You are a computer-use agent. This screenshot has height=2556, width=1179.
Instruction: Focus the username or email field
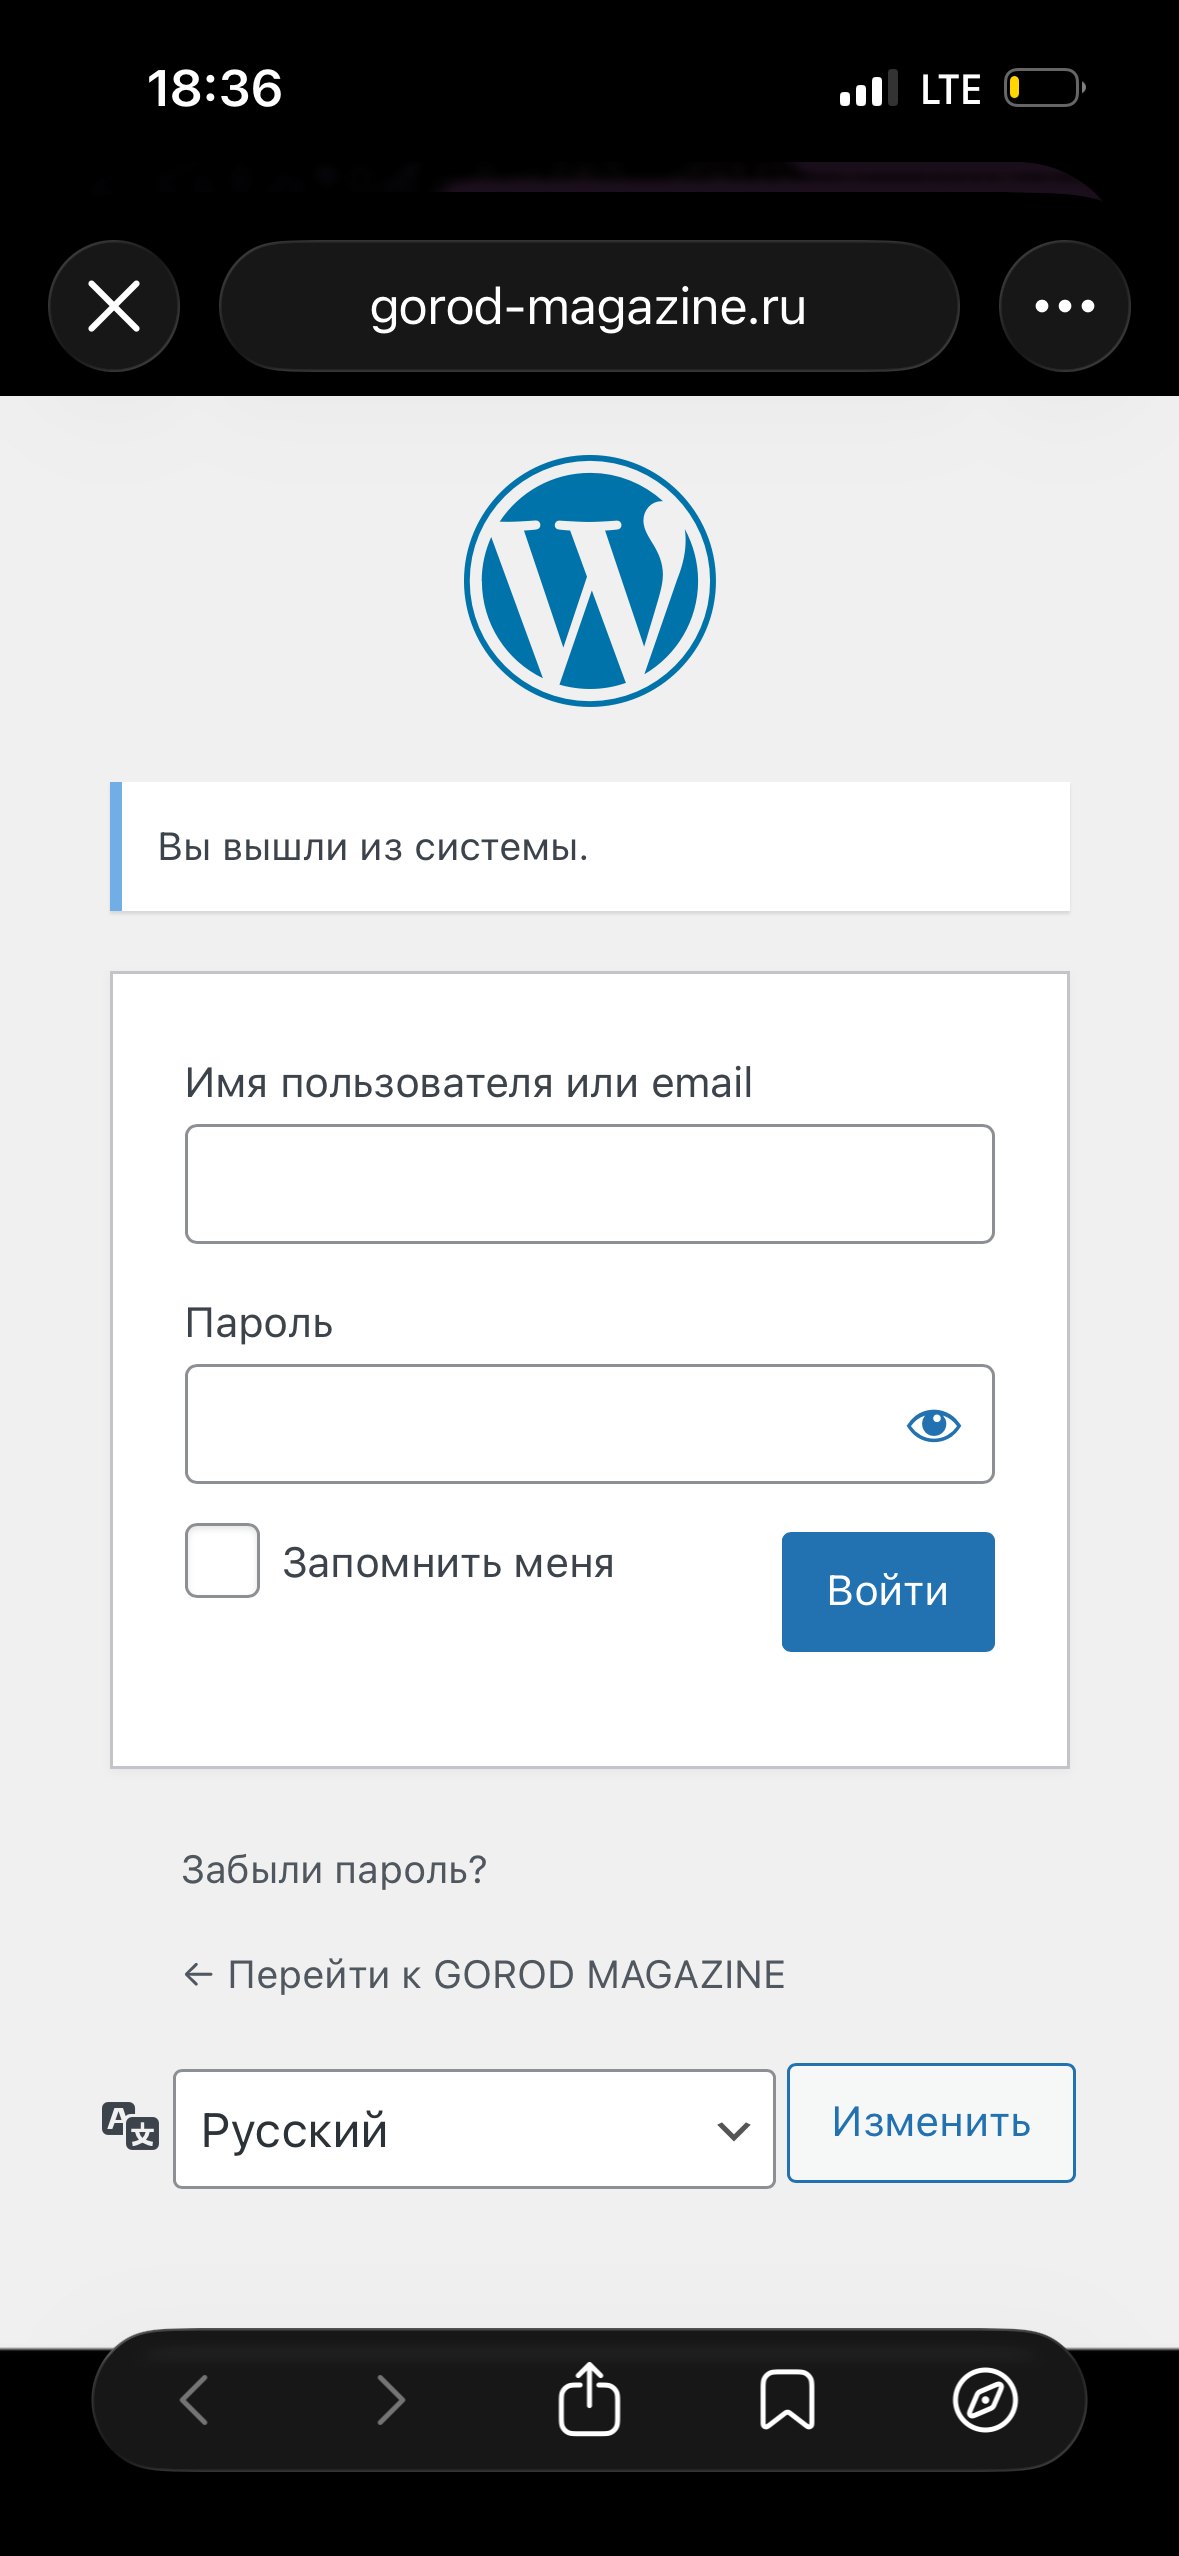589,1184
